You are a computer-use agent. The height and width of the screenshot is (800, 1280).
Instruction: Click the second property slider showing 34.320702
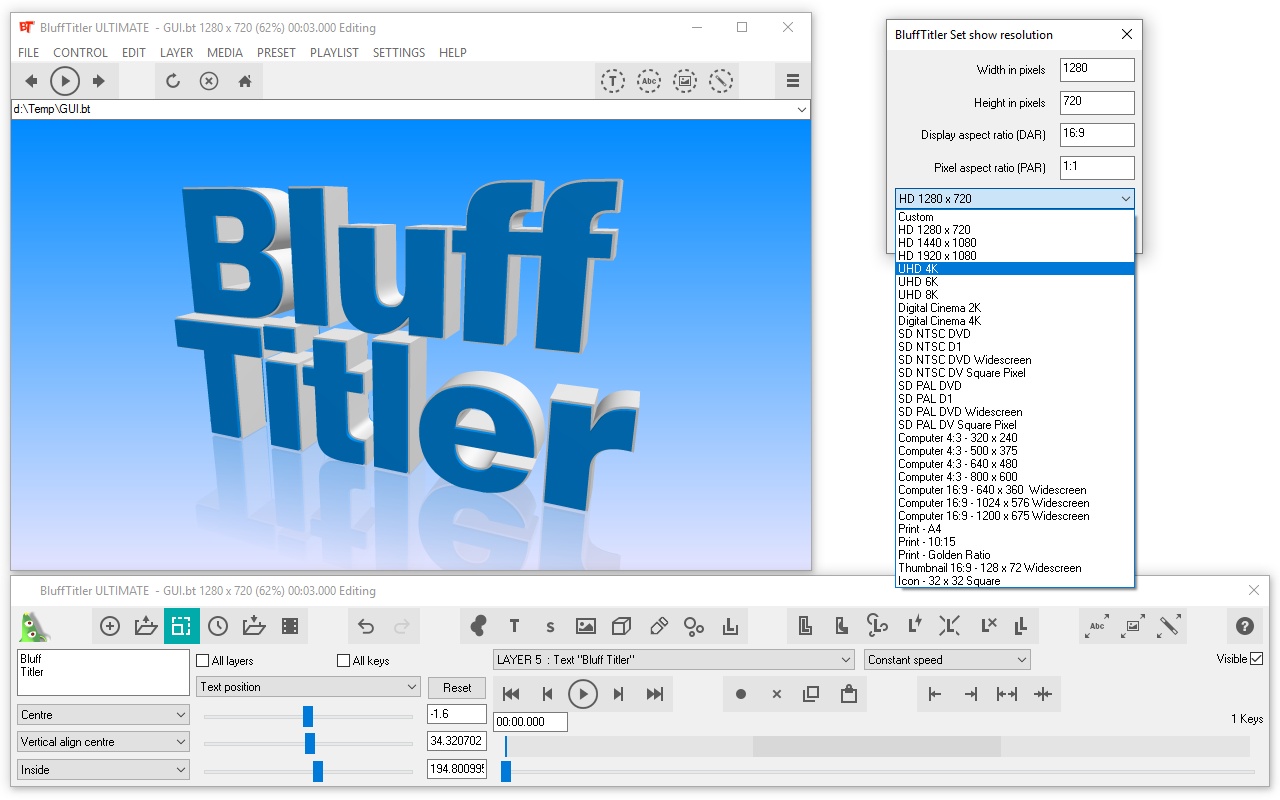click(308, 743)
